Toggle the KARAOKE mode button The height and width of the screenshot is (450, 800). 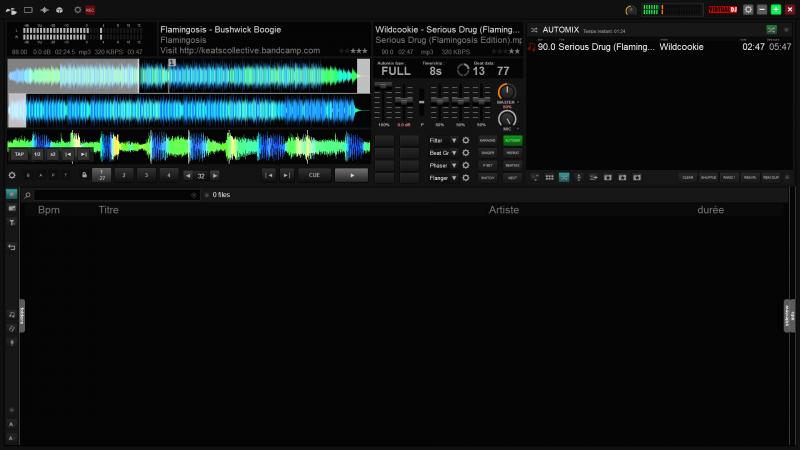click(x=487, y=140)
